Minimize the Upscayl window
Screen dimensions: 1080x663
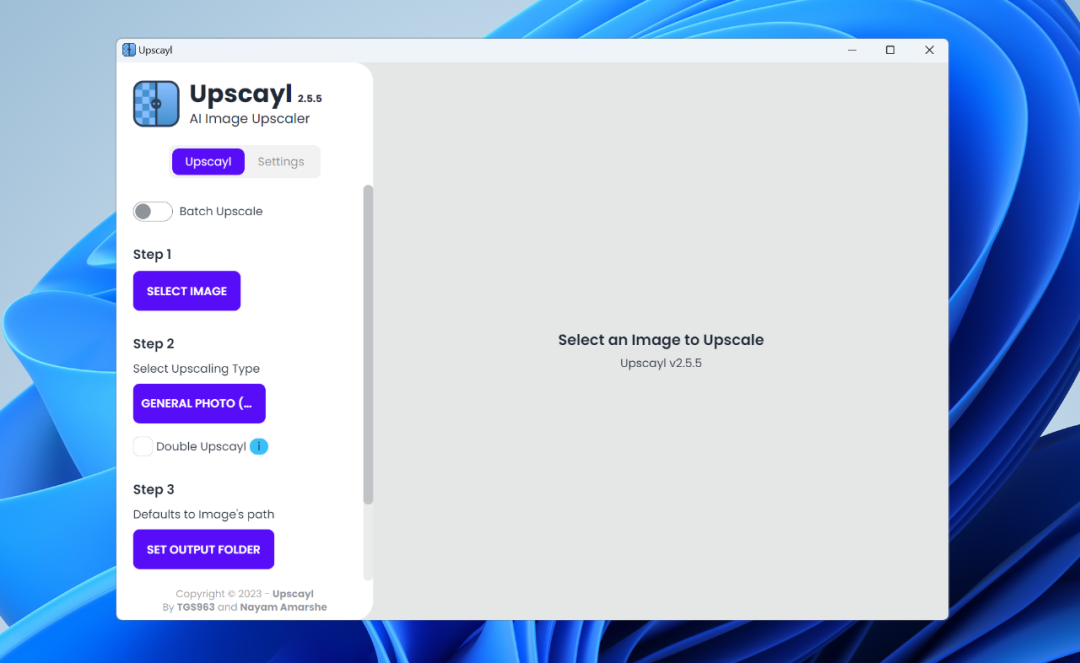tap(852, 50)
